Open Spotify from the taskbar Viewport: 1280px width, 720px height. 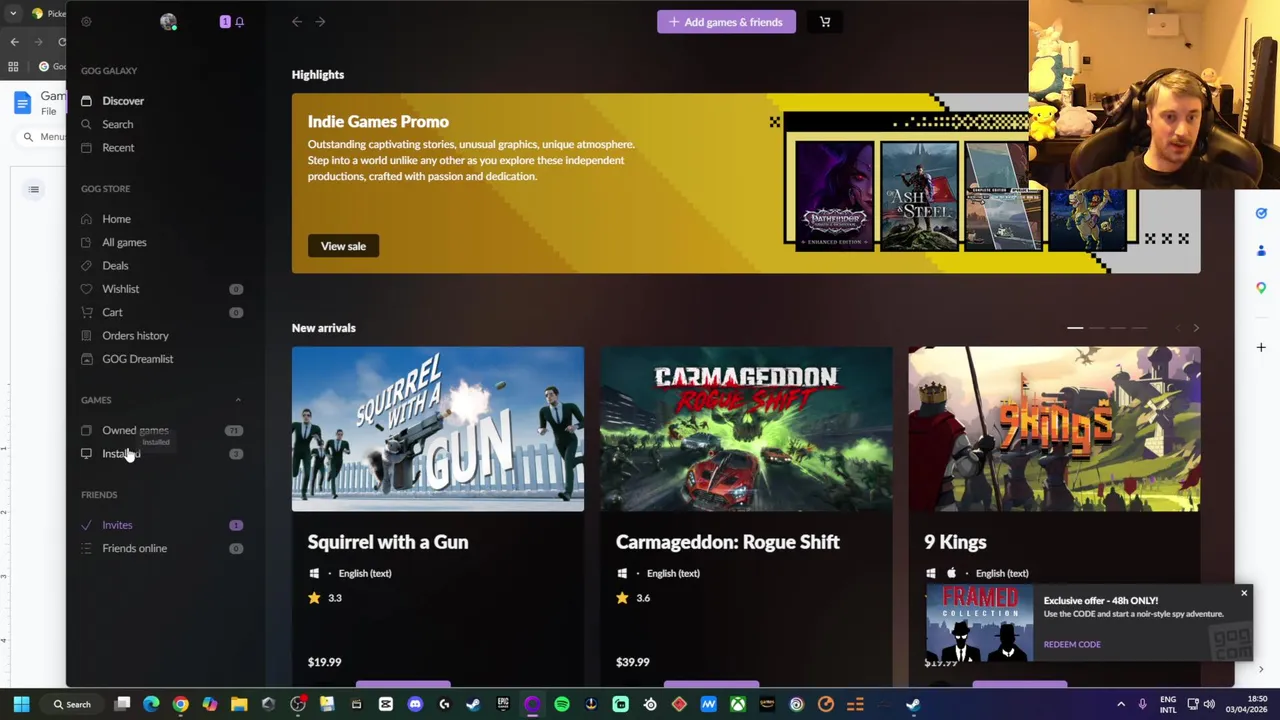click(562, 704)
